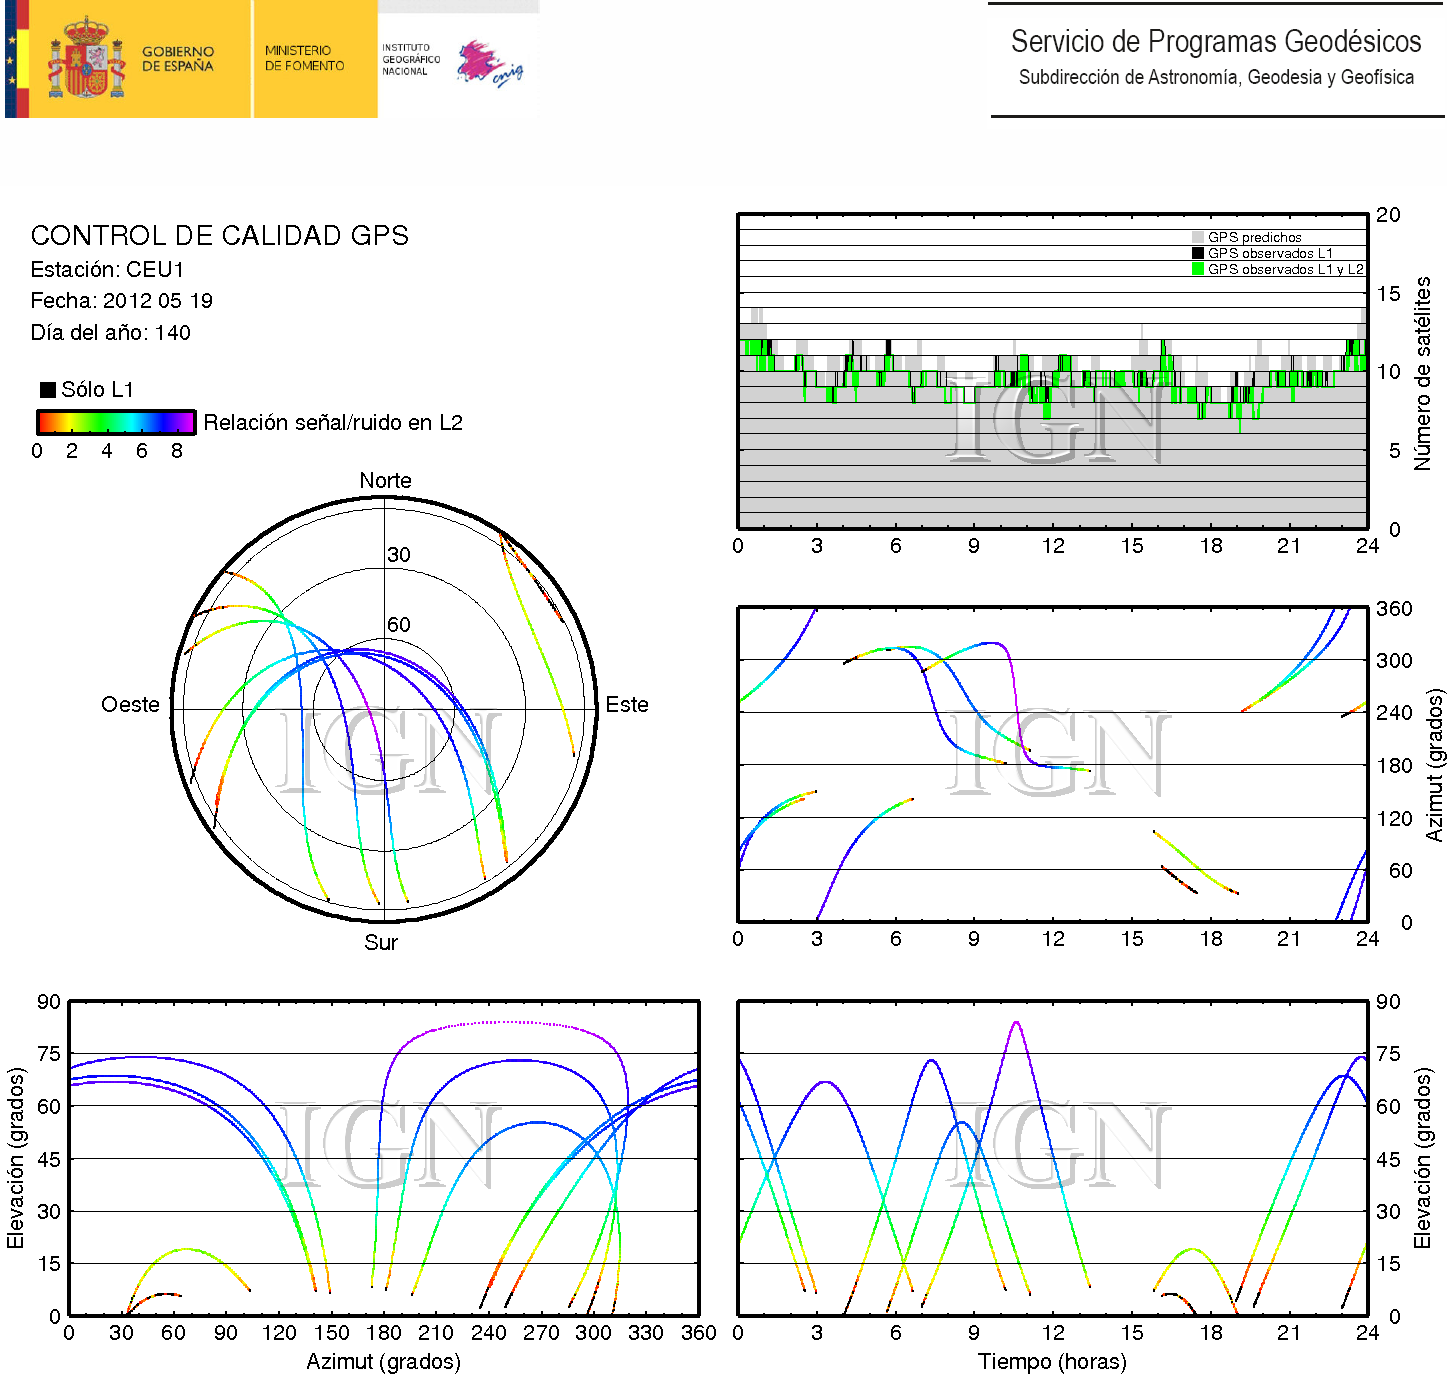Click the Norte label on sky plot

click(x=385, y=481)
